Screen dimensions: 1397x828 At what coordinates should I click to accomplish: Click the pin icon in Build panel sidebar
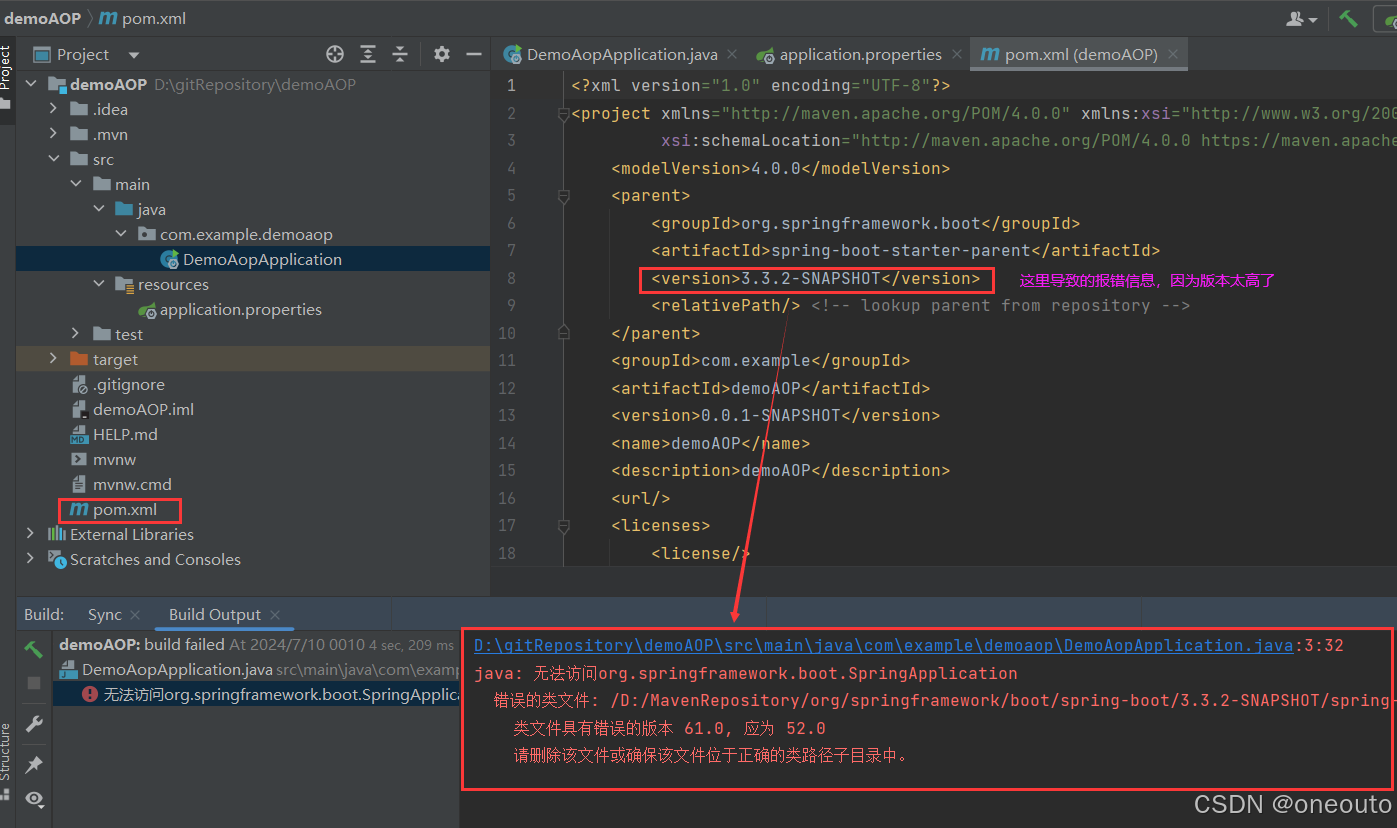click(33, 764)
